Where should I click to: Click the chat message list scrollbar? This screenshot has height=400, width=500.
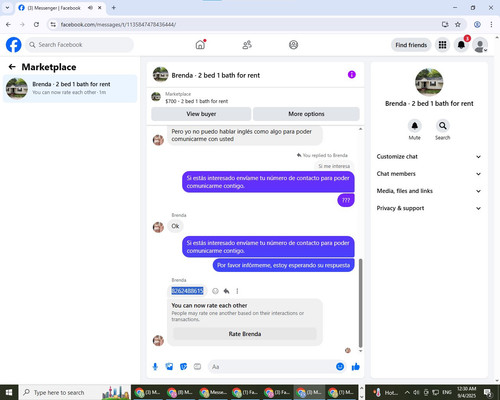coord(360,303)
